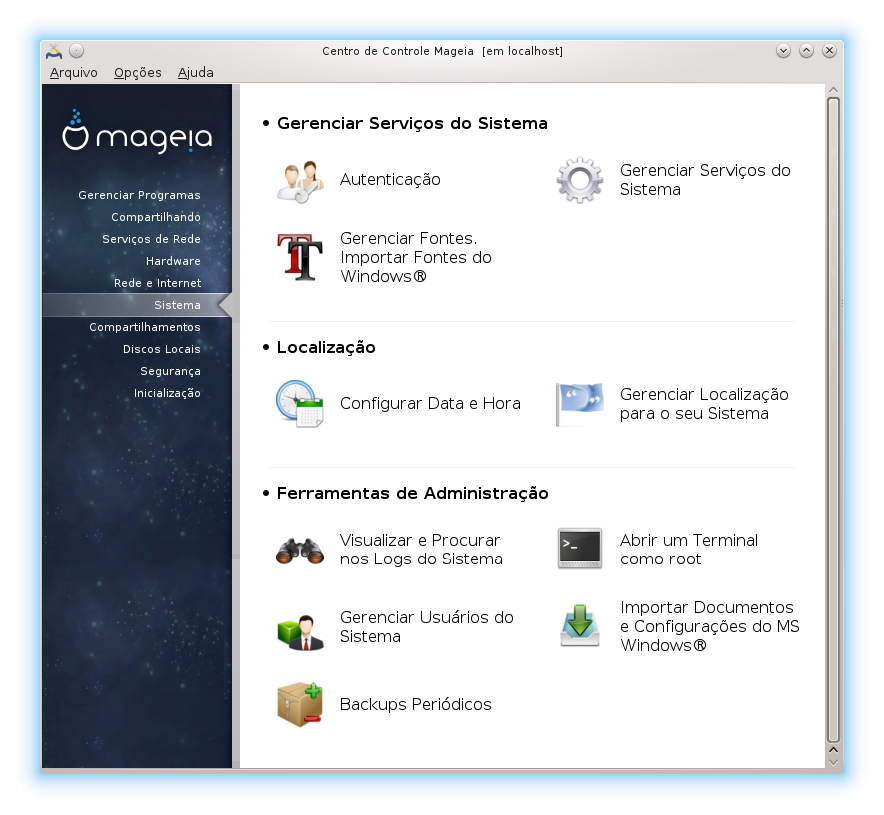Open the Ajuda menu

pyautogui.click(x=196, y=73)
